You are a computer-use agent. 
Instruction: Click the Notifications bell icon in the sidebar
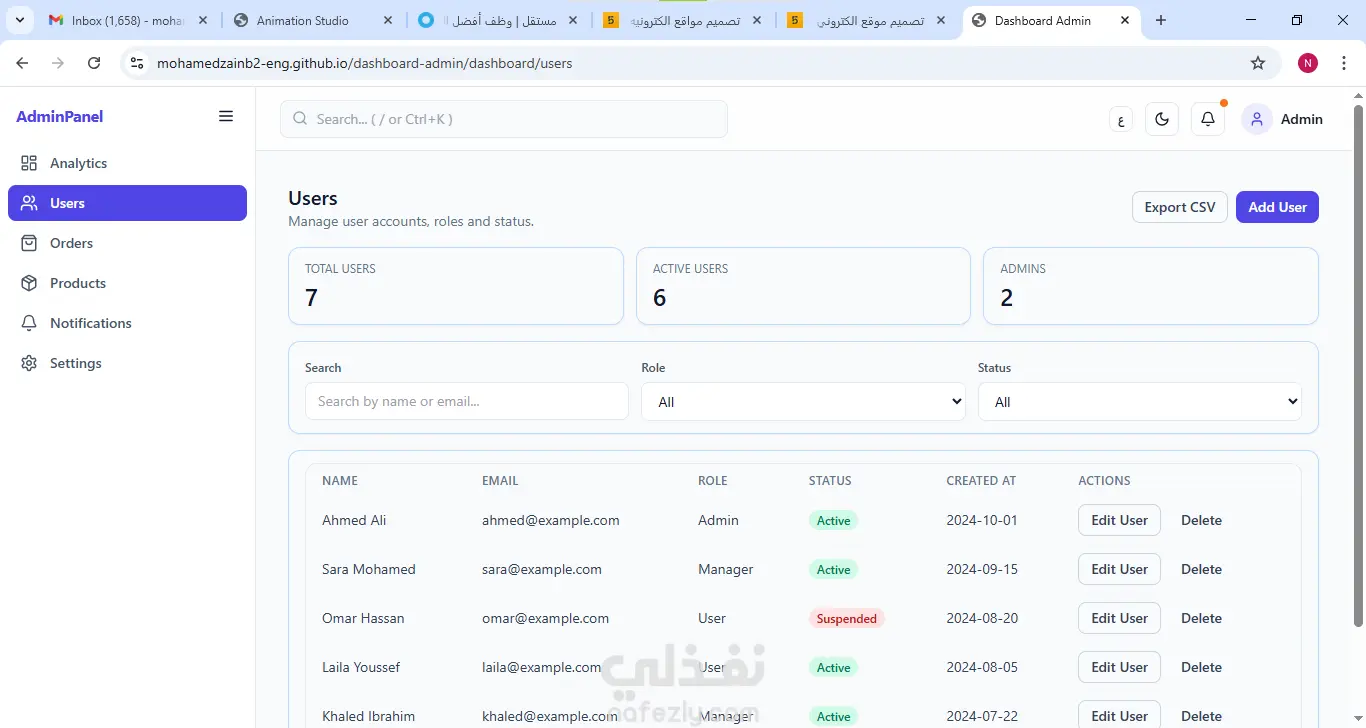tap(29, 323)
